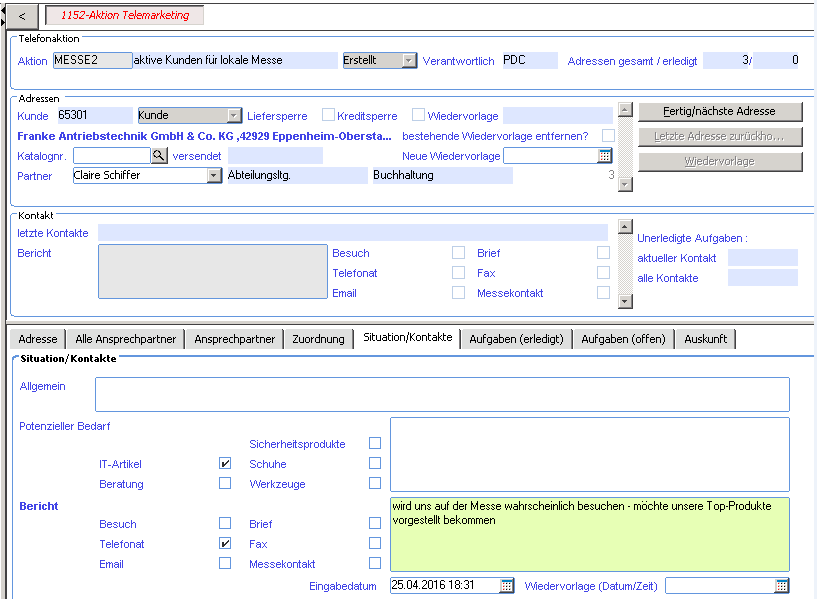Open the Kunde type dropdown
Image resolution: width=817 pixels, height=599 pixels.
tap(234, 115)
